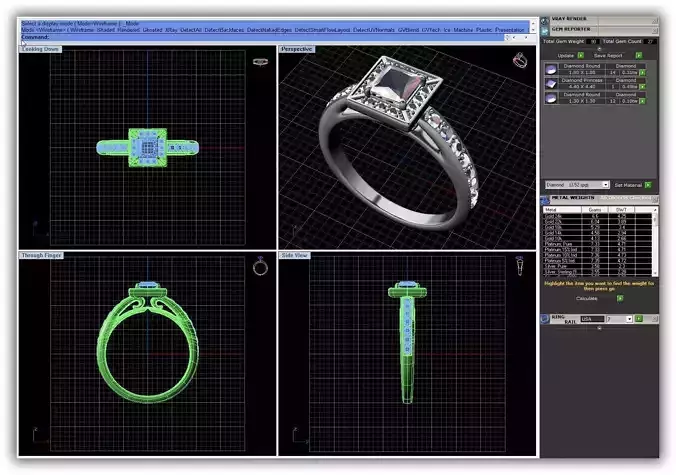676x475 pixels.
Task: Choose Machine display mode option
Action: (x=463, y=30)
